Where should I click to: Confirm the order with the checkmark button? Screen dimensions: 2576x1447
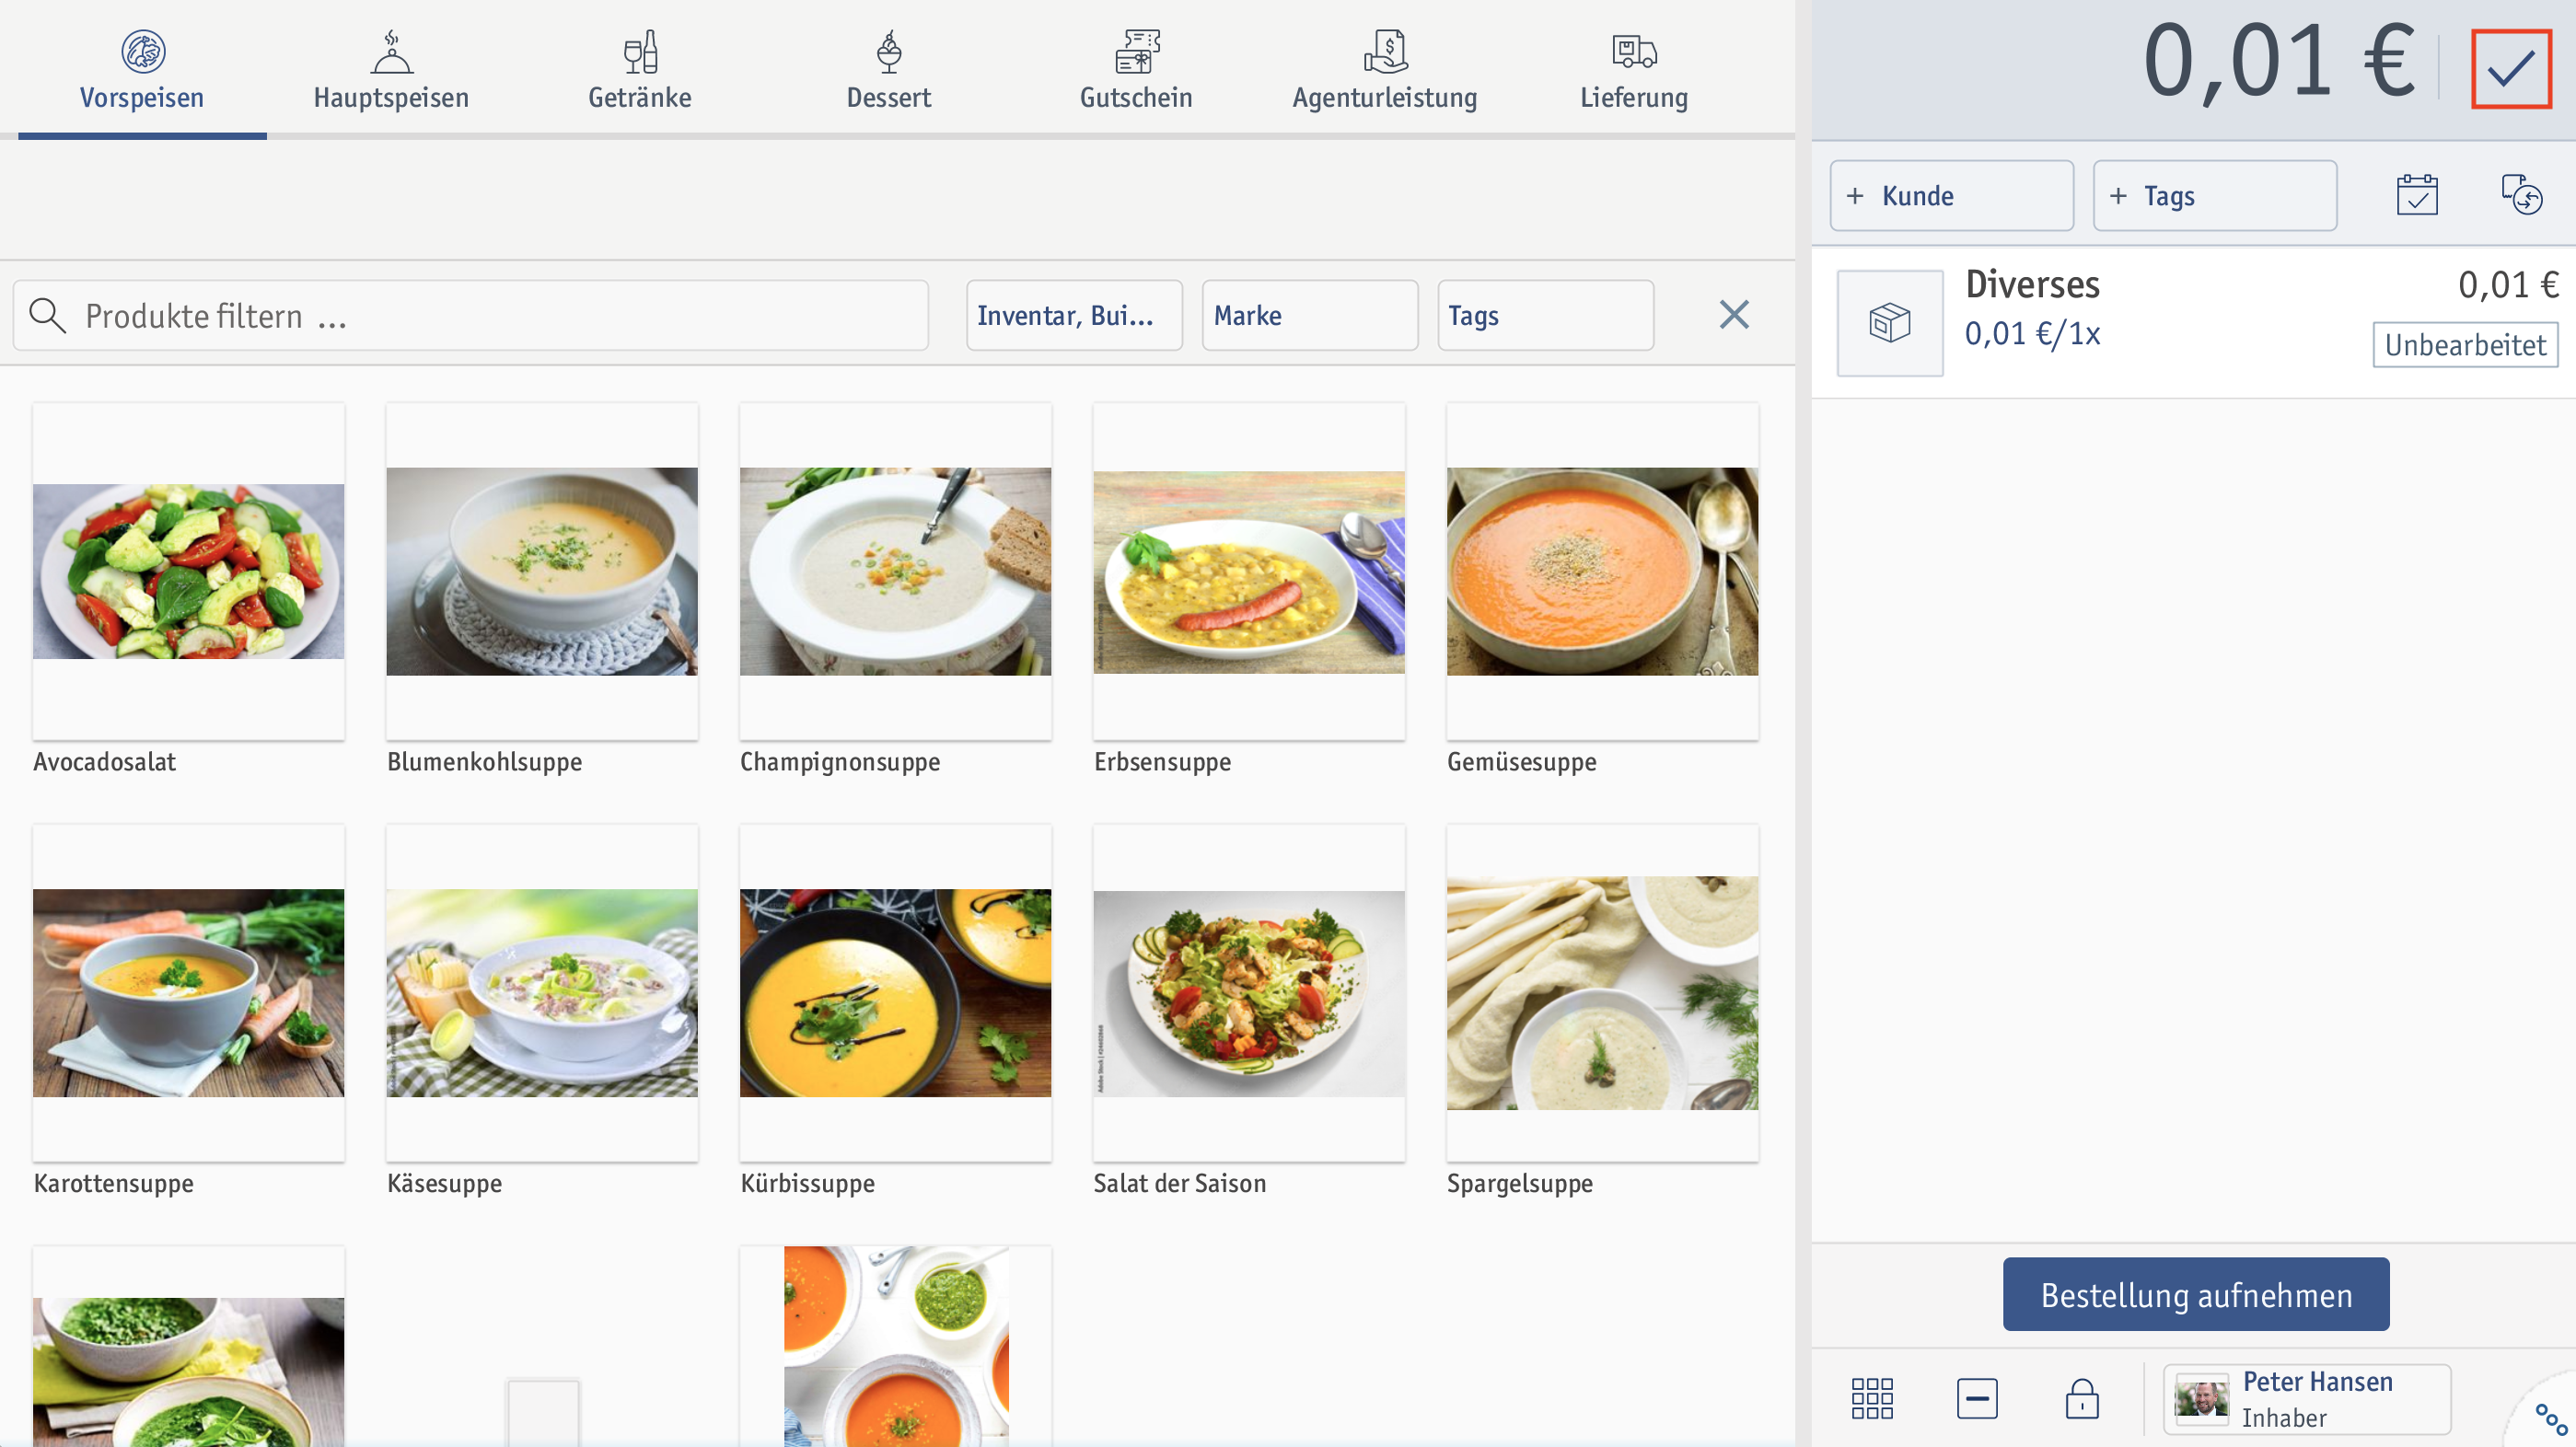(2511, 68)
